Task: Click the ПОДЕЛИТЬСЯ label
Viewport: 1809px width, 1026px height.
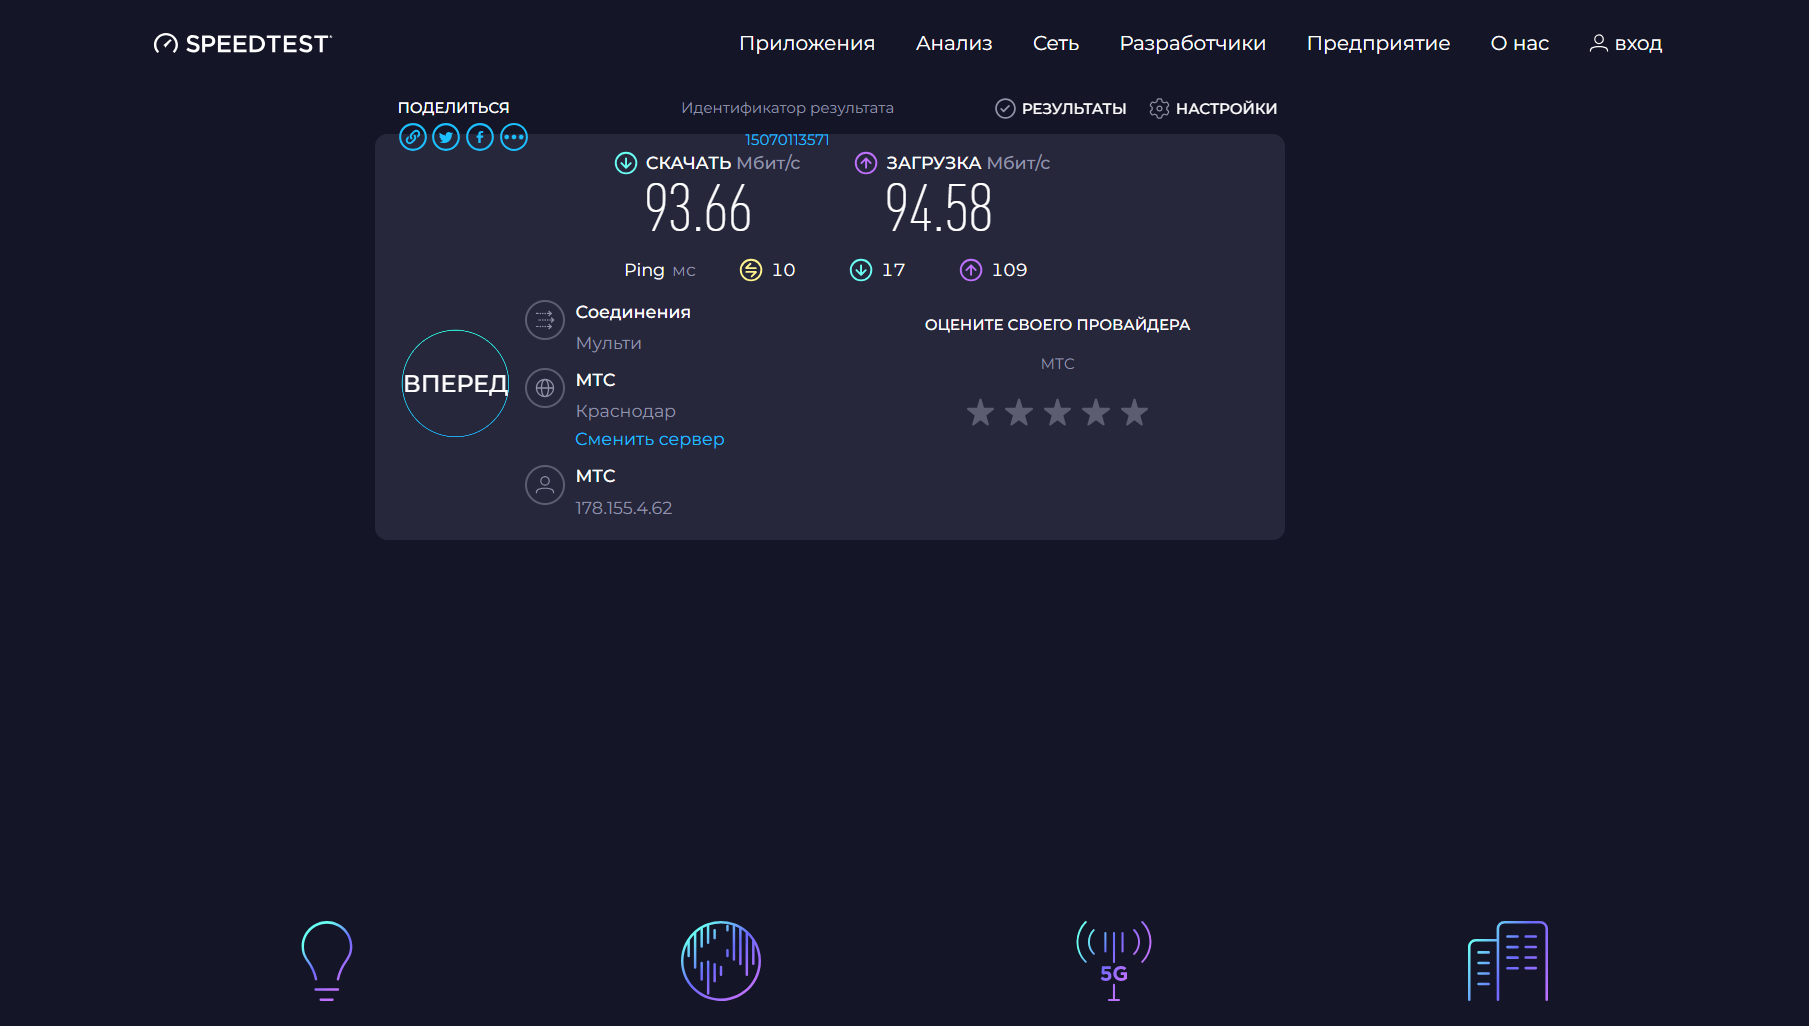Action: (454, 107)
